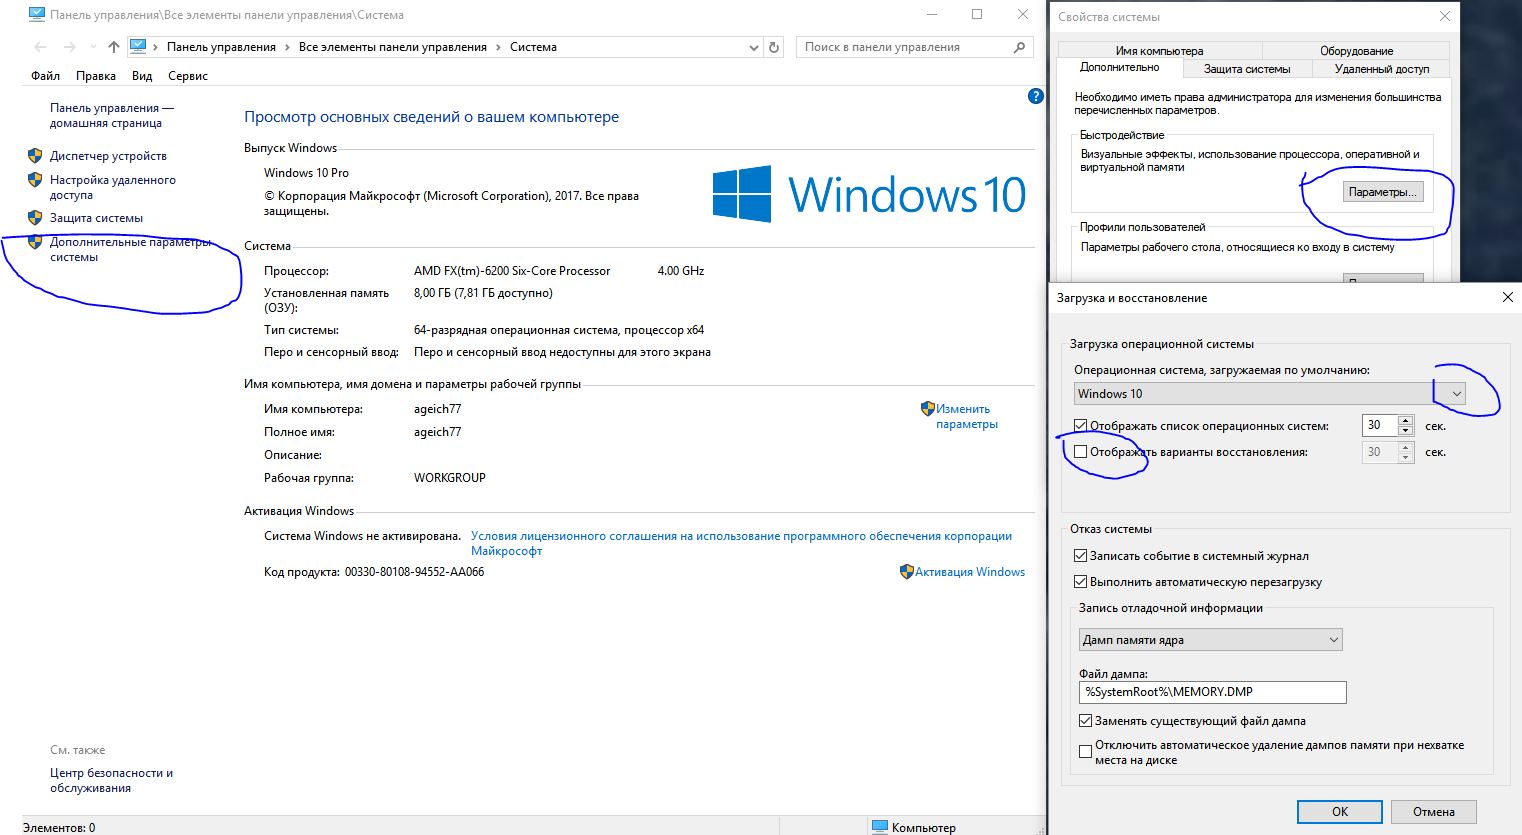Expand the Дамп памяти ядра dropdown
This screenshot has width=1522, height=835.
click(1211, 640)
